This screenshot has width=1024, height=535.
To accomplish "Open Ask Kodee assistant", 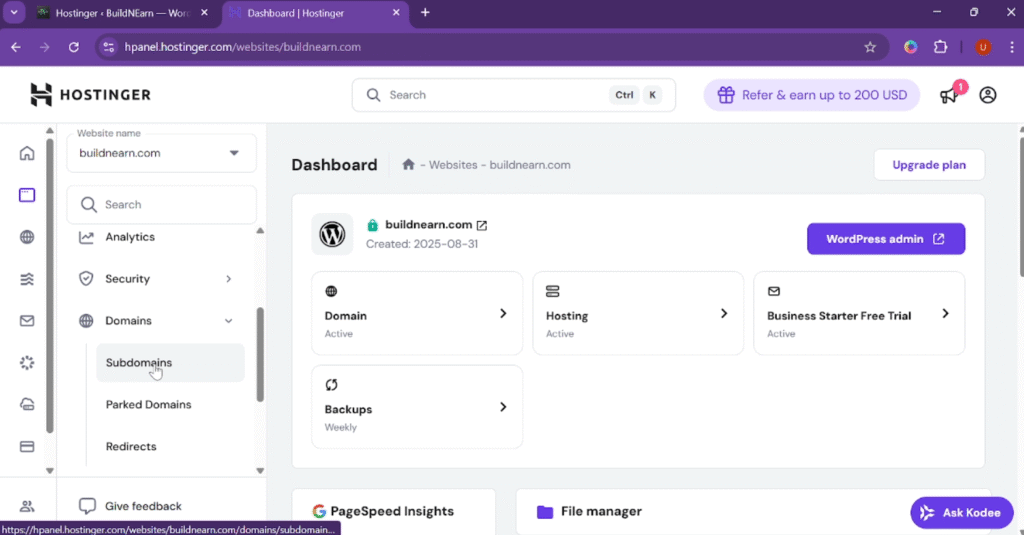I will [961, 513].
